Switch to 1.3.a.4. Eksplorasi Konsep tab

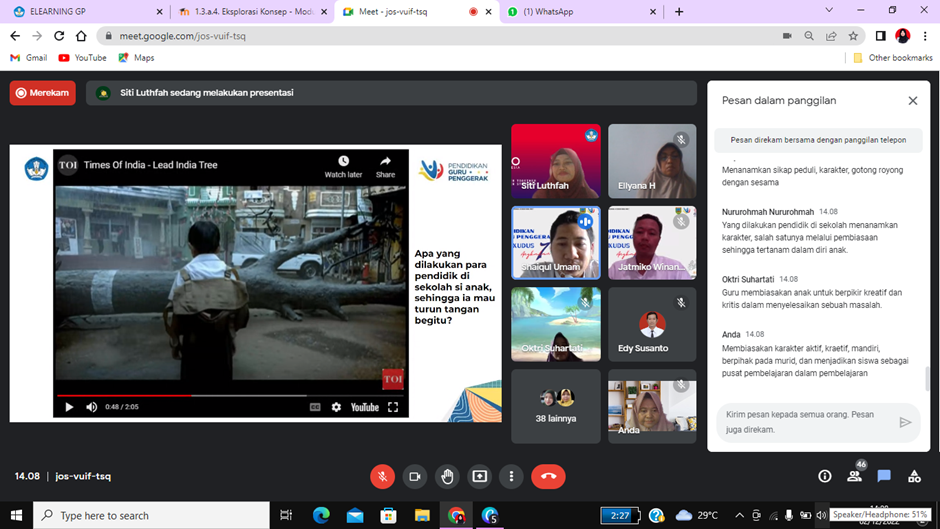pyautogui.click(x=251, y=11)
